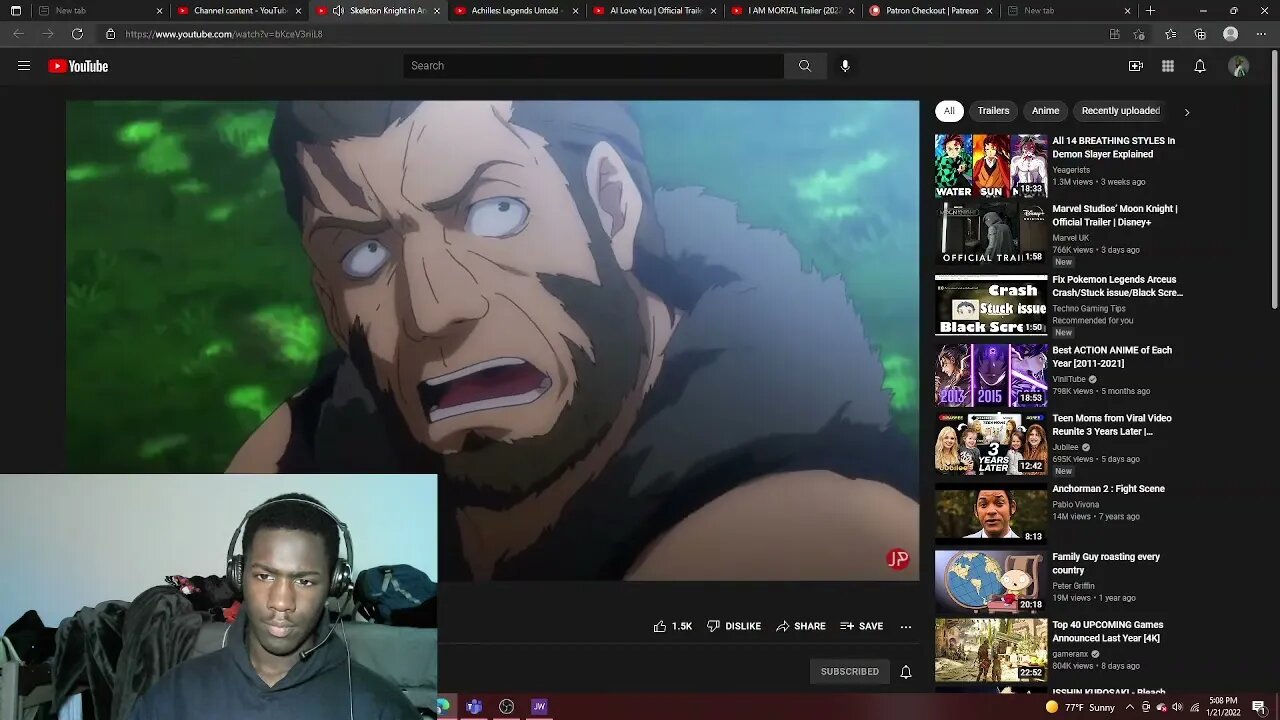Screen dimensions: 1280x720
Task: Toggle channel notification bell beside Subscribed
Action: [906, 672]
